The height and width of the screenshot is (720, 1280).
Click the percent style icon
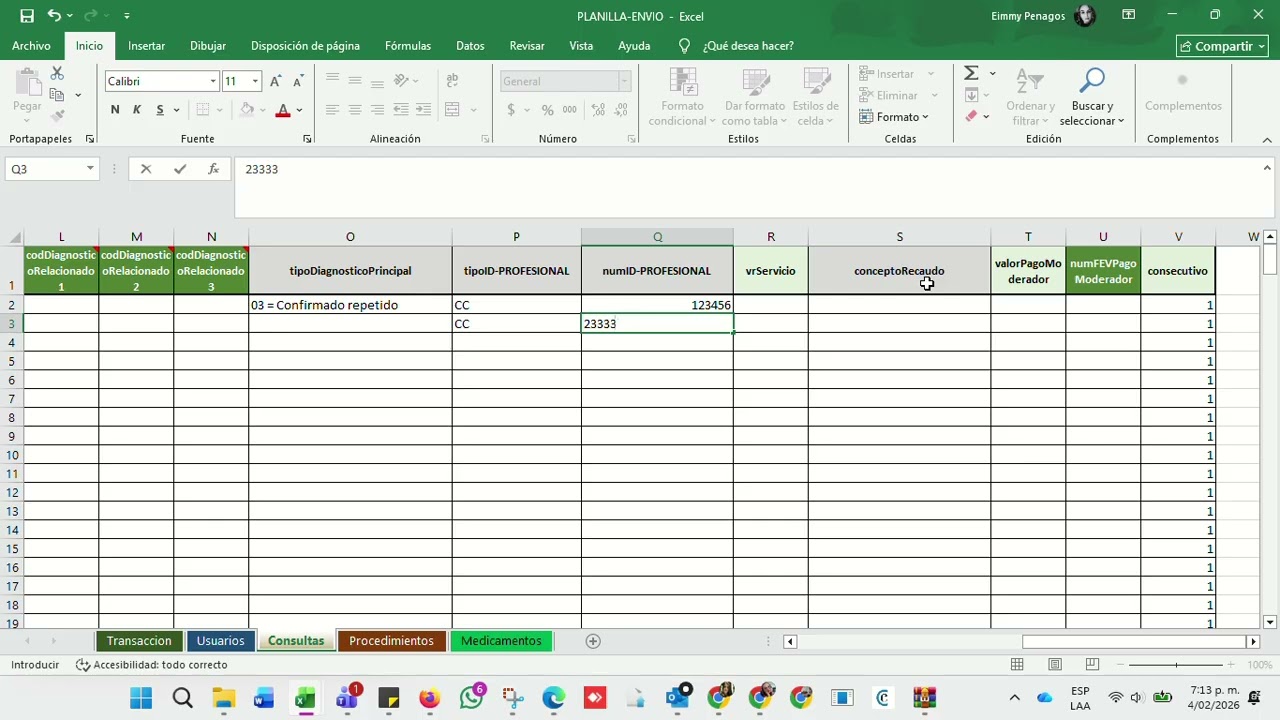(547, 110)
